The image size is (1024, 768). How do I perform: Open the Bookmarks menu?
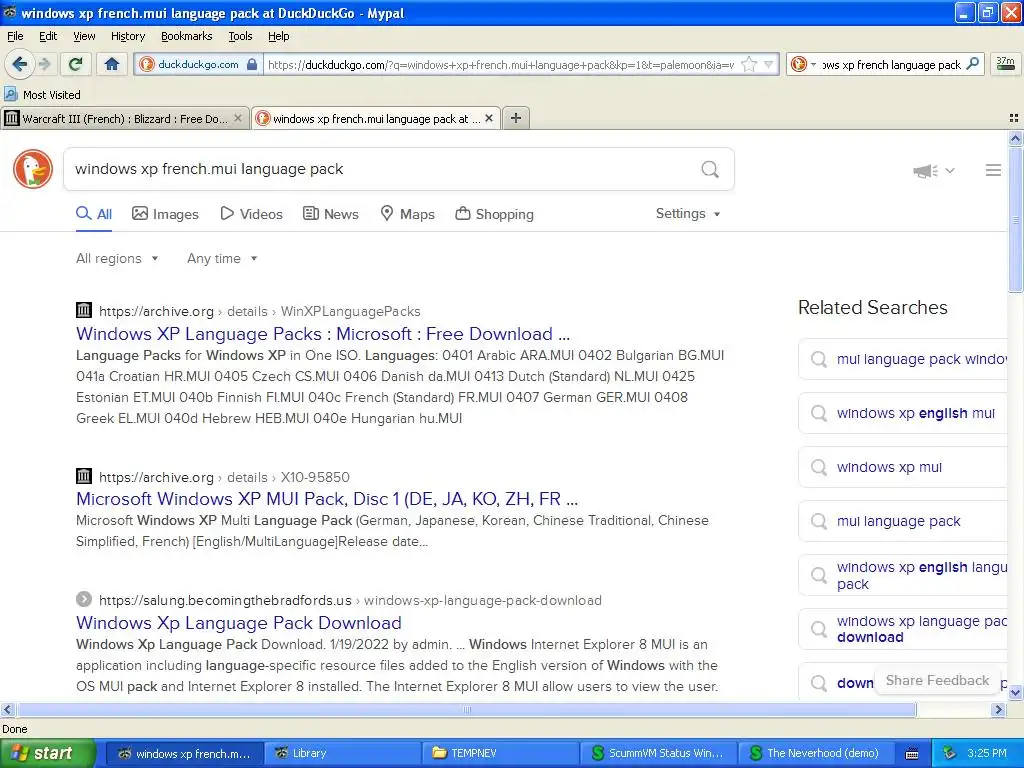[x=186, y=36]
